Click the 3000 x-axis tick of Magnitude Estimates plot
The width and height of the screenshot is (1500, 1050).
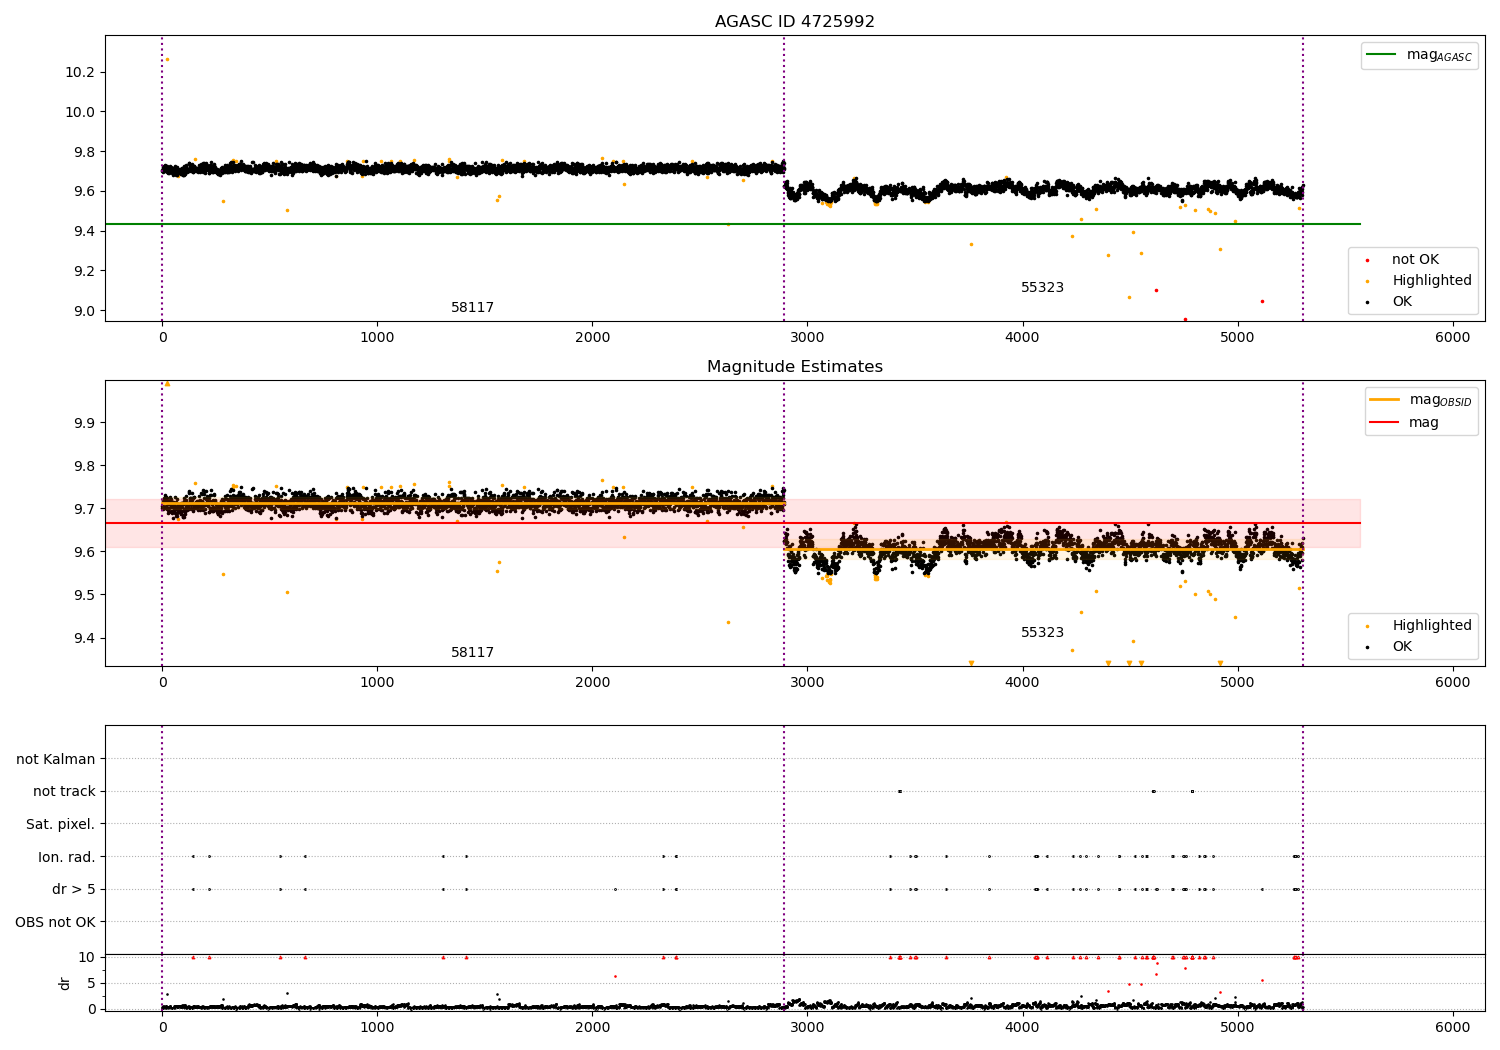[x=807, y=682]
